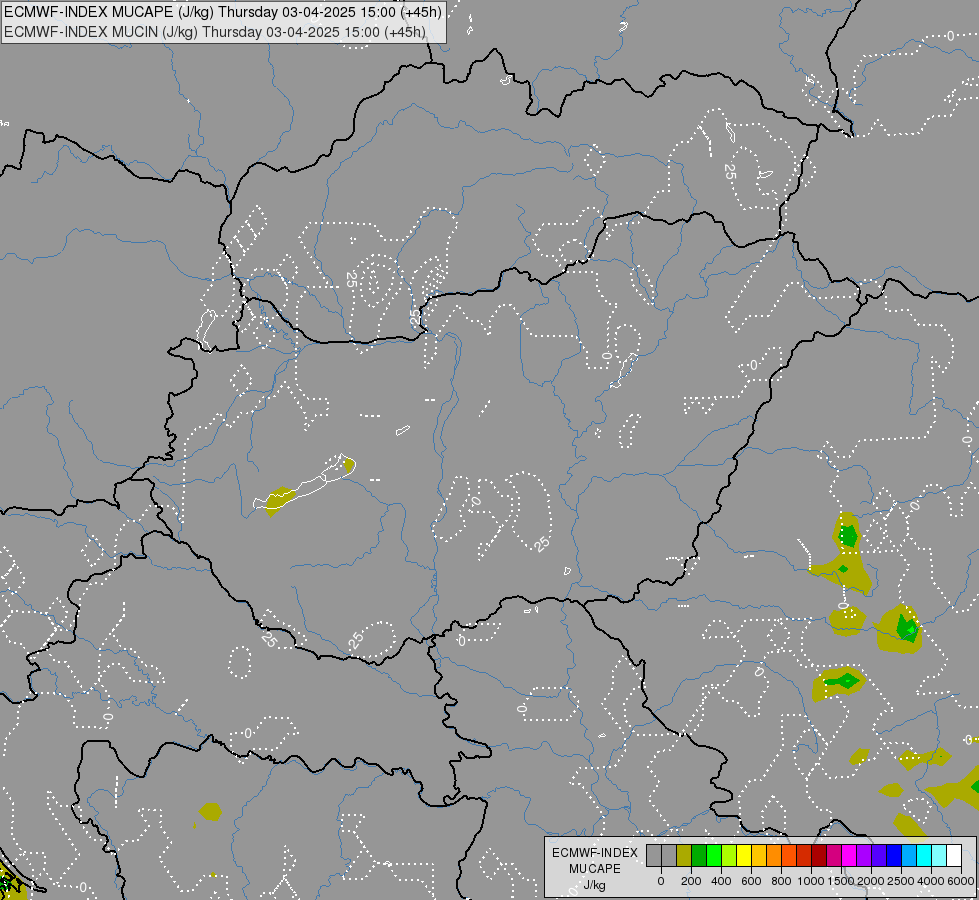Click the 'MUCAPE' label in the legend
Image resolution: width=979 pixels, height=900 pixels.
(595, 869)
